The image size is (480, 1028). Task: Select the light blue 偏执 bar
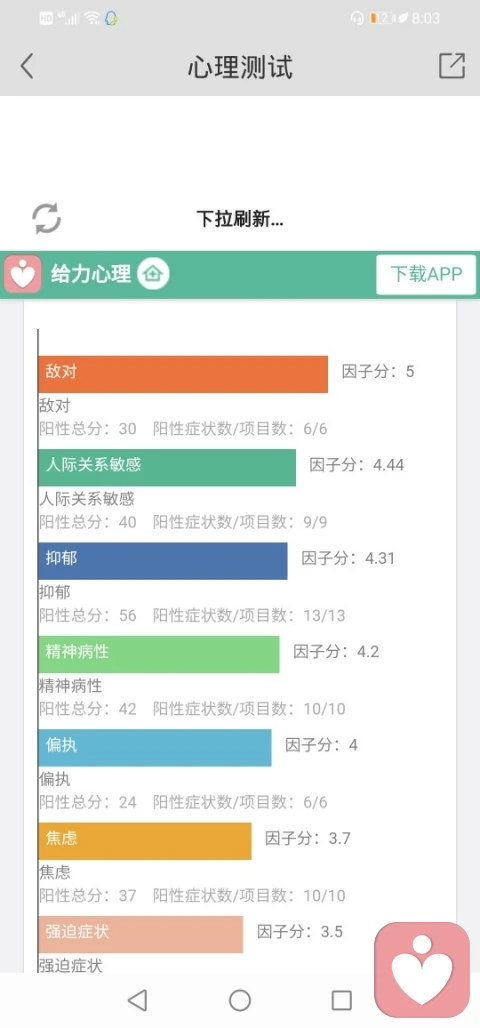point(155,747)
